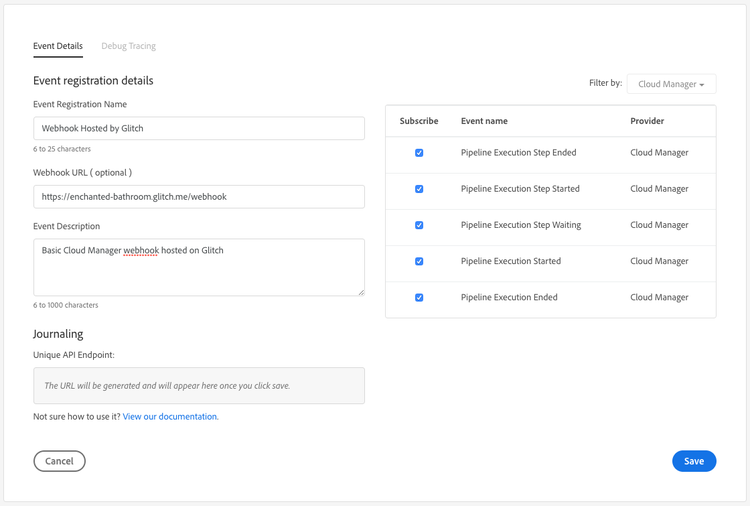Click the Unique API Endpoint box
750x506 pixels.
pos(198,385)
